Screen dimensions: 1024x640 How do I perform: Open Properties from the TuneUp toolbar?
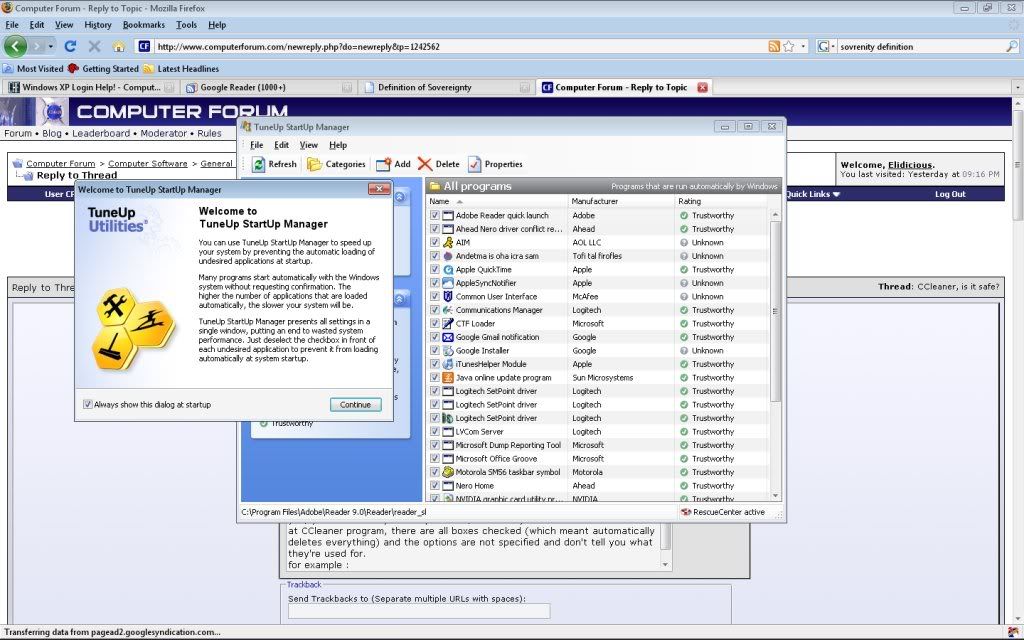coord(495,164)
